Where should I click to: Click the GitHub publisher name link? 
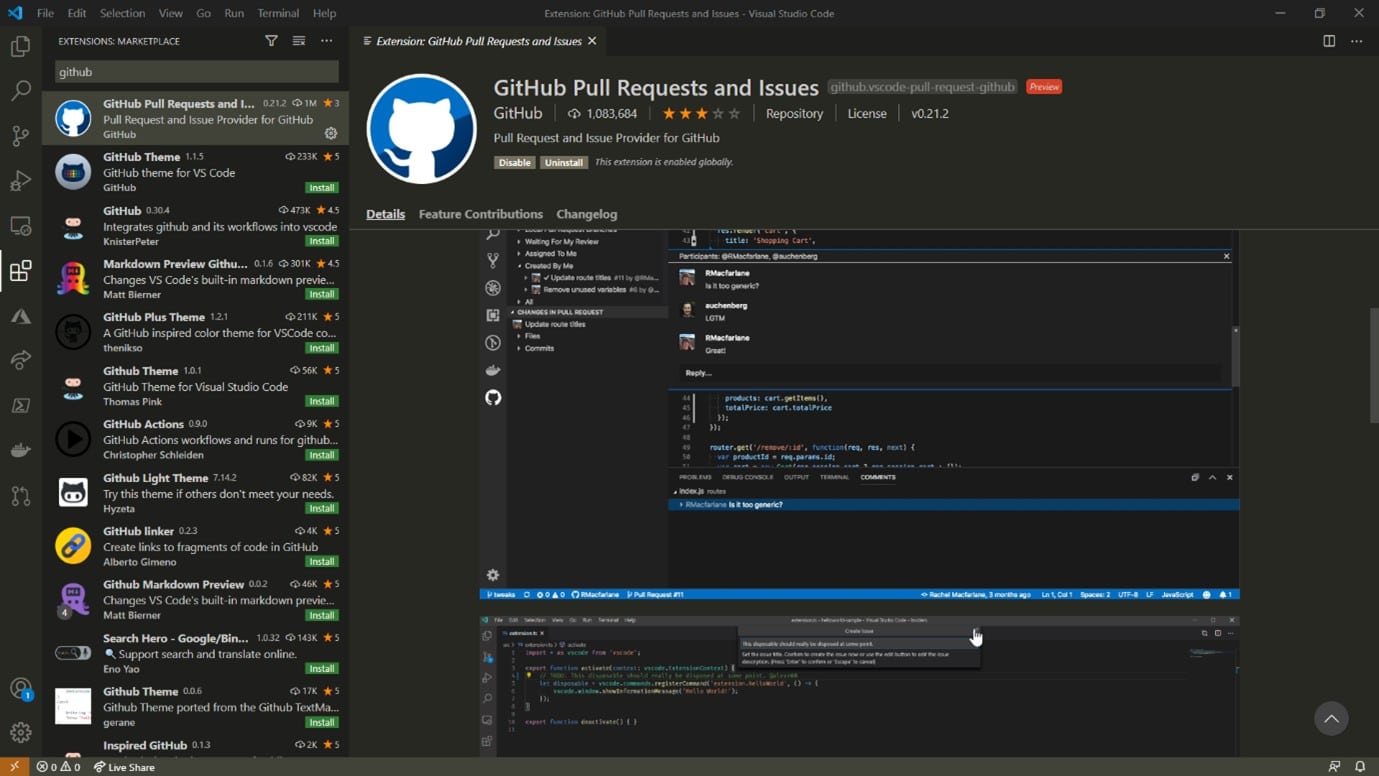pos(518,113)
